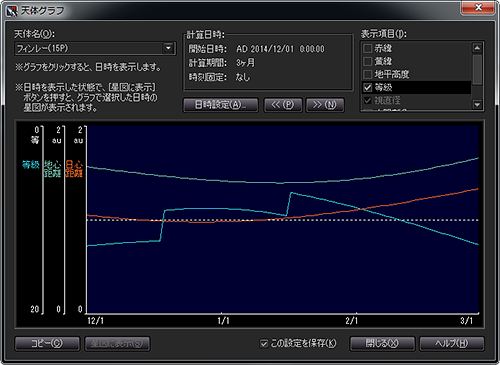
Task: Uncheck the 等級 display item
Action: (x=367, y=87)
